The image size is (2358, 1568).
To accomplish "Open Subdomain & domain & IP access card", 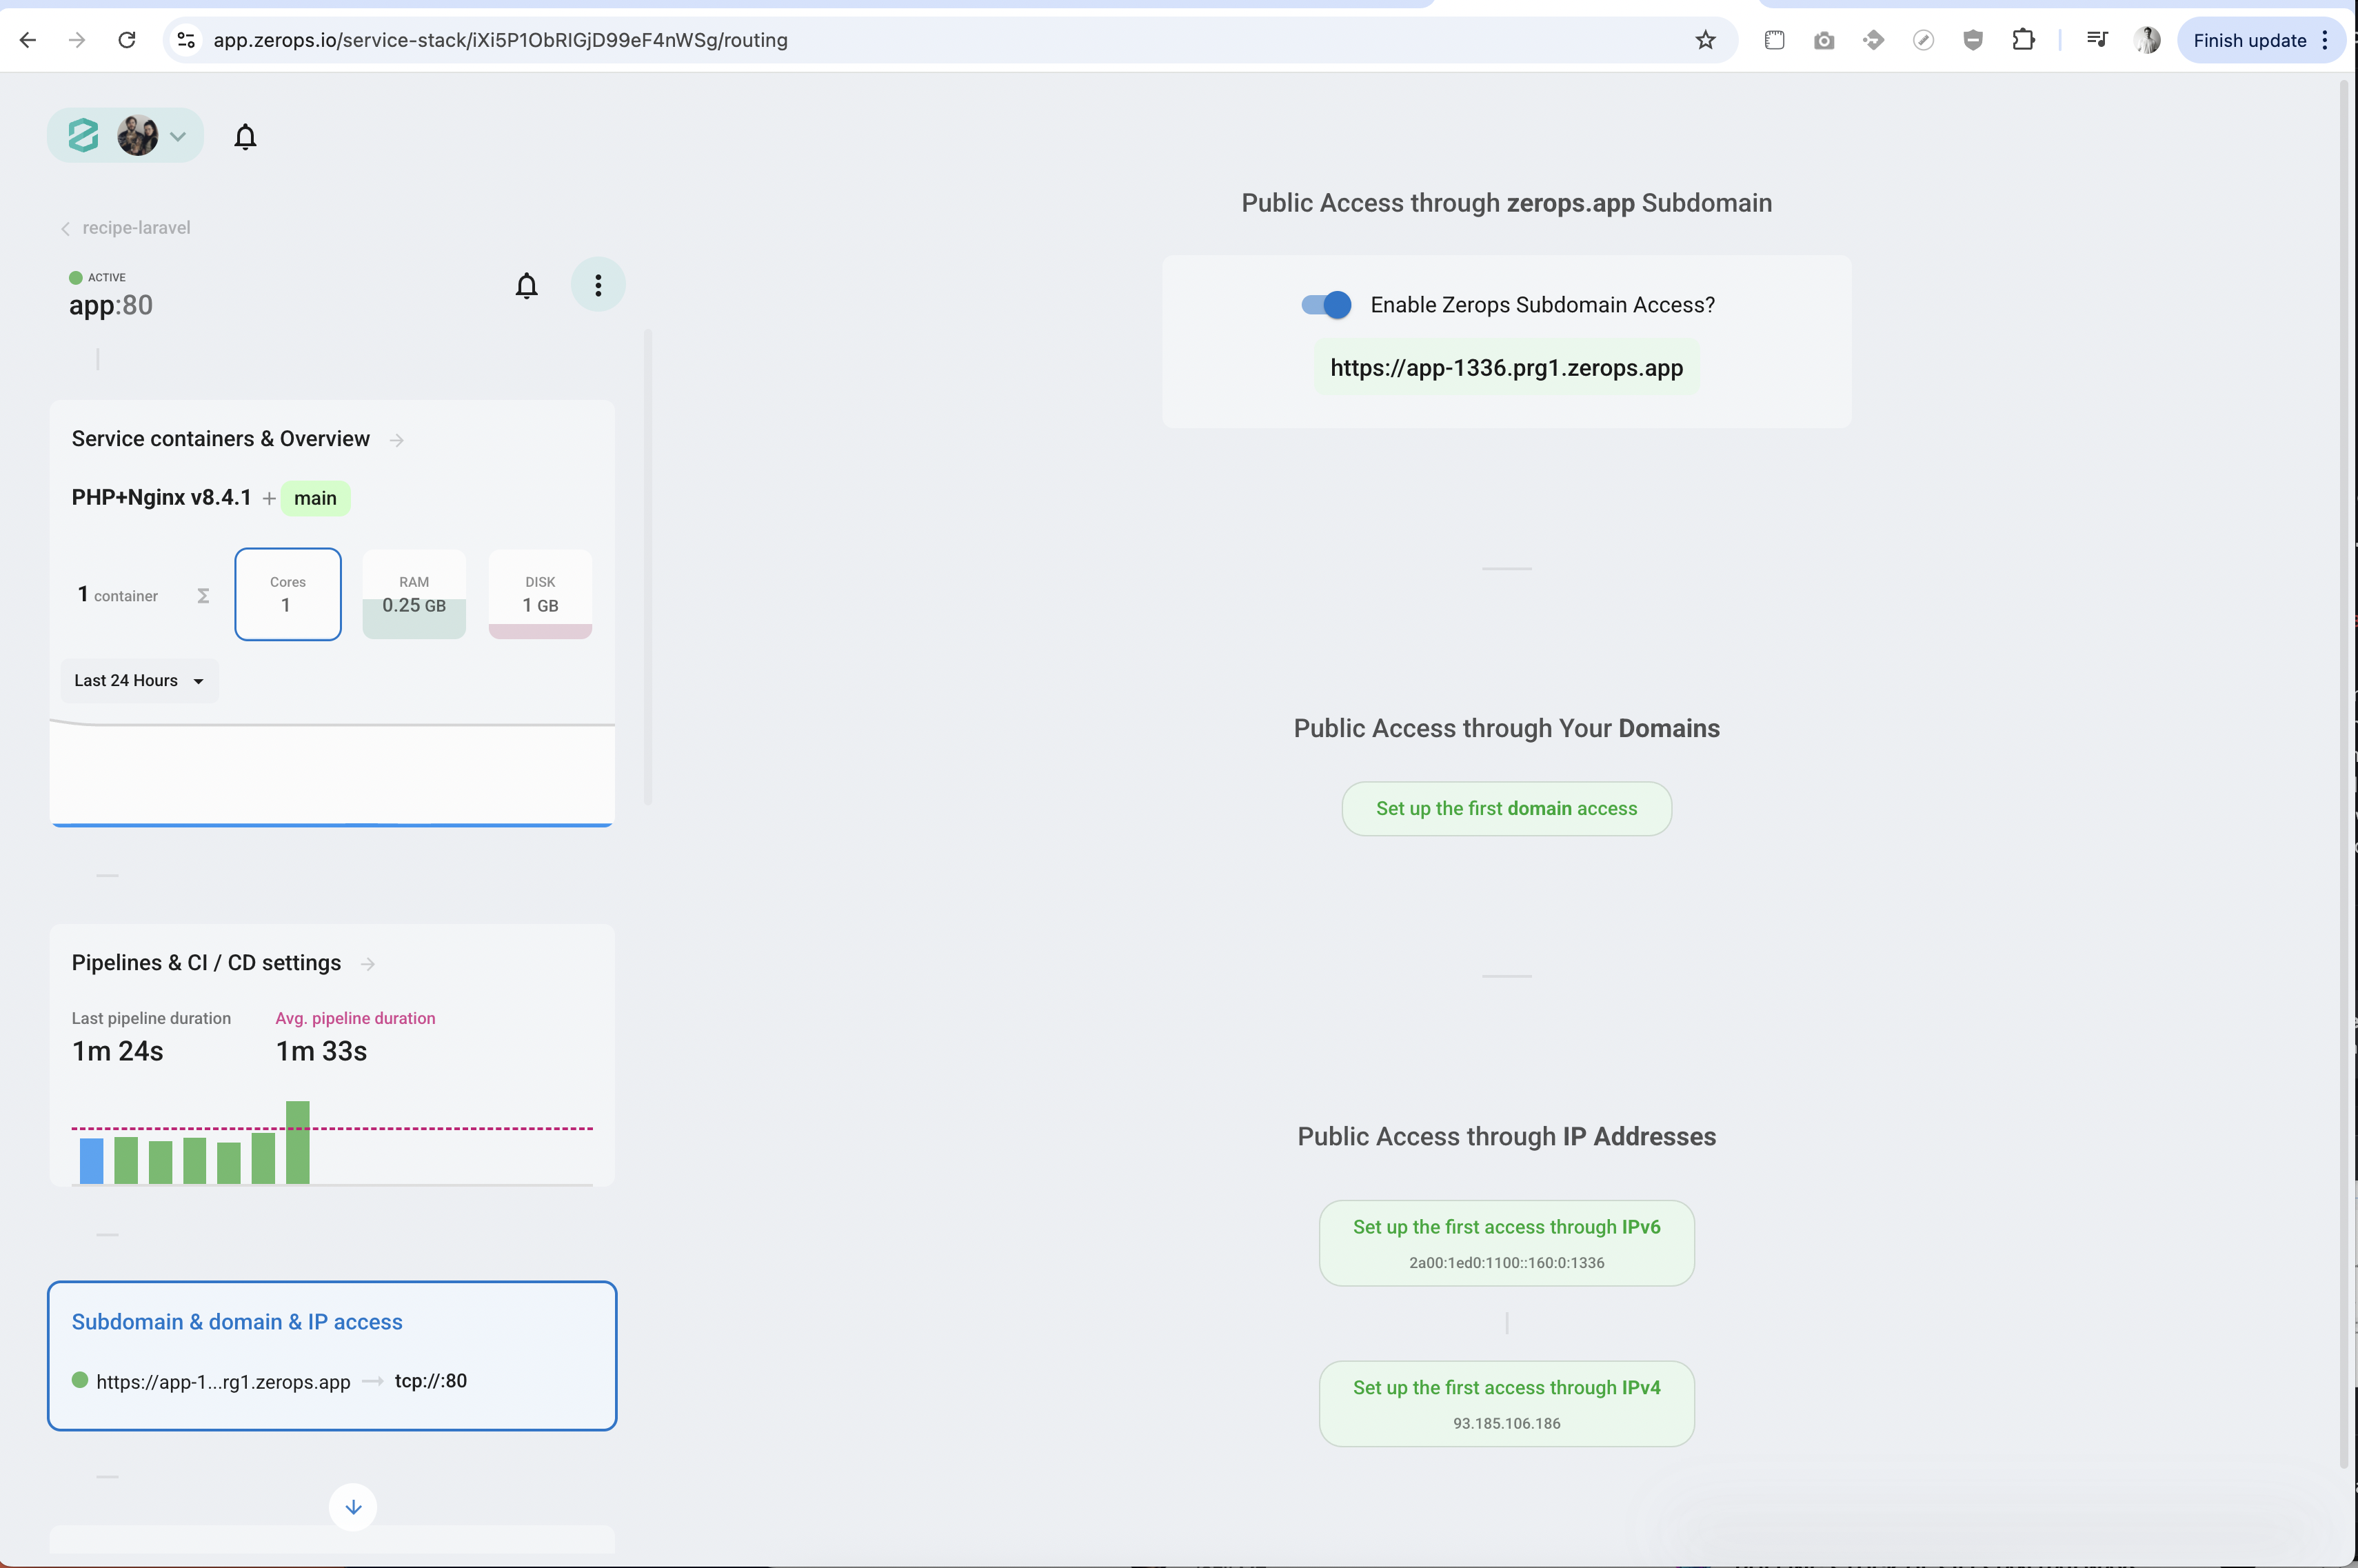I will 332,1356.
